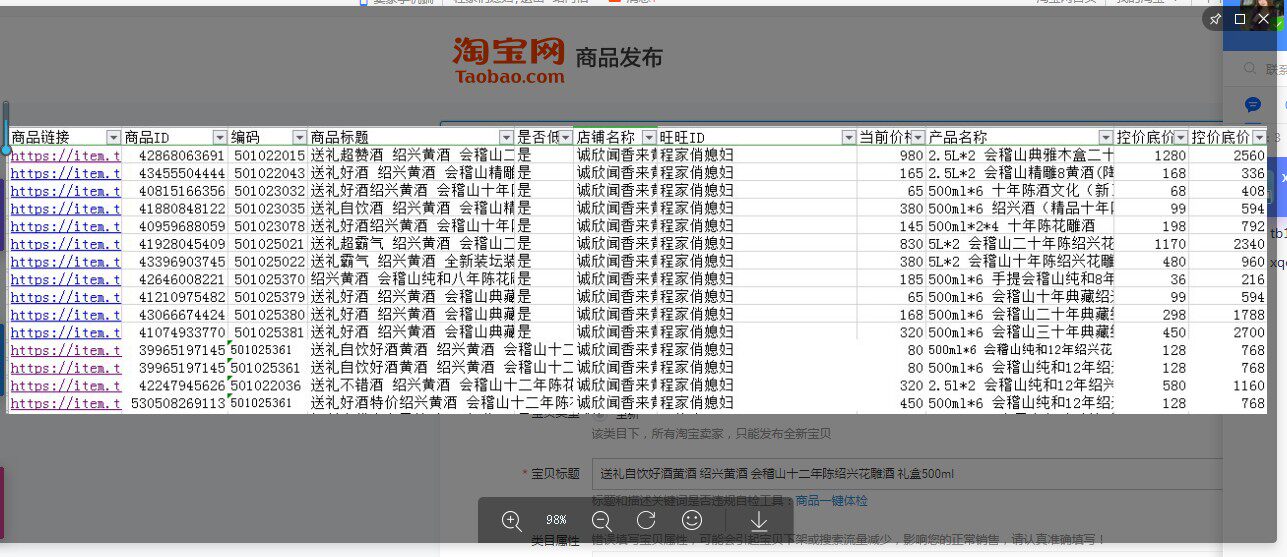Open the 店铺名称 column filter dropdown

648,137
